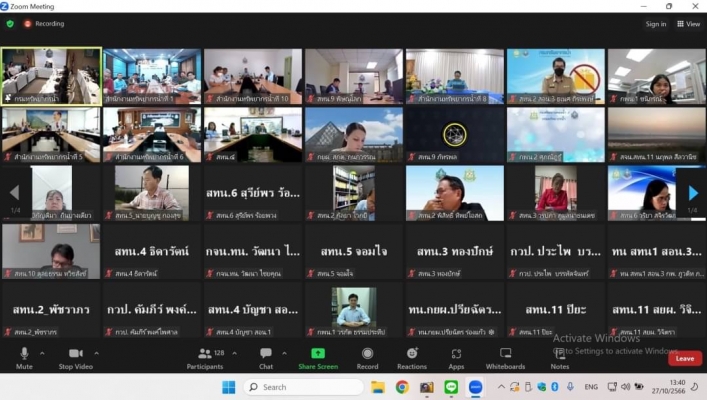This screenshot has width=707, height=400.
Task: Click Bluetooth icon in system tray
Action: 555,387
